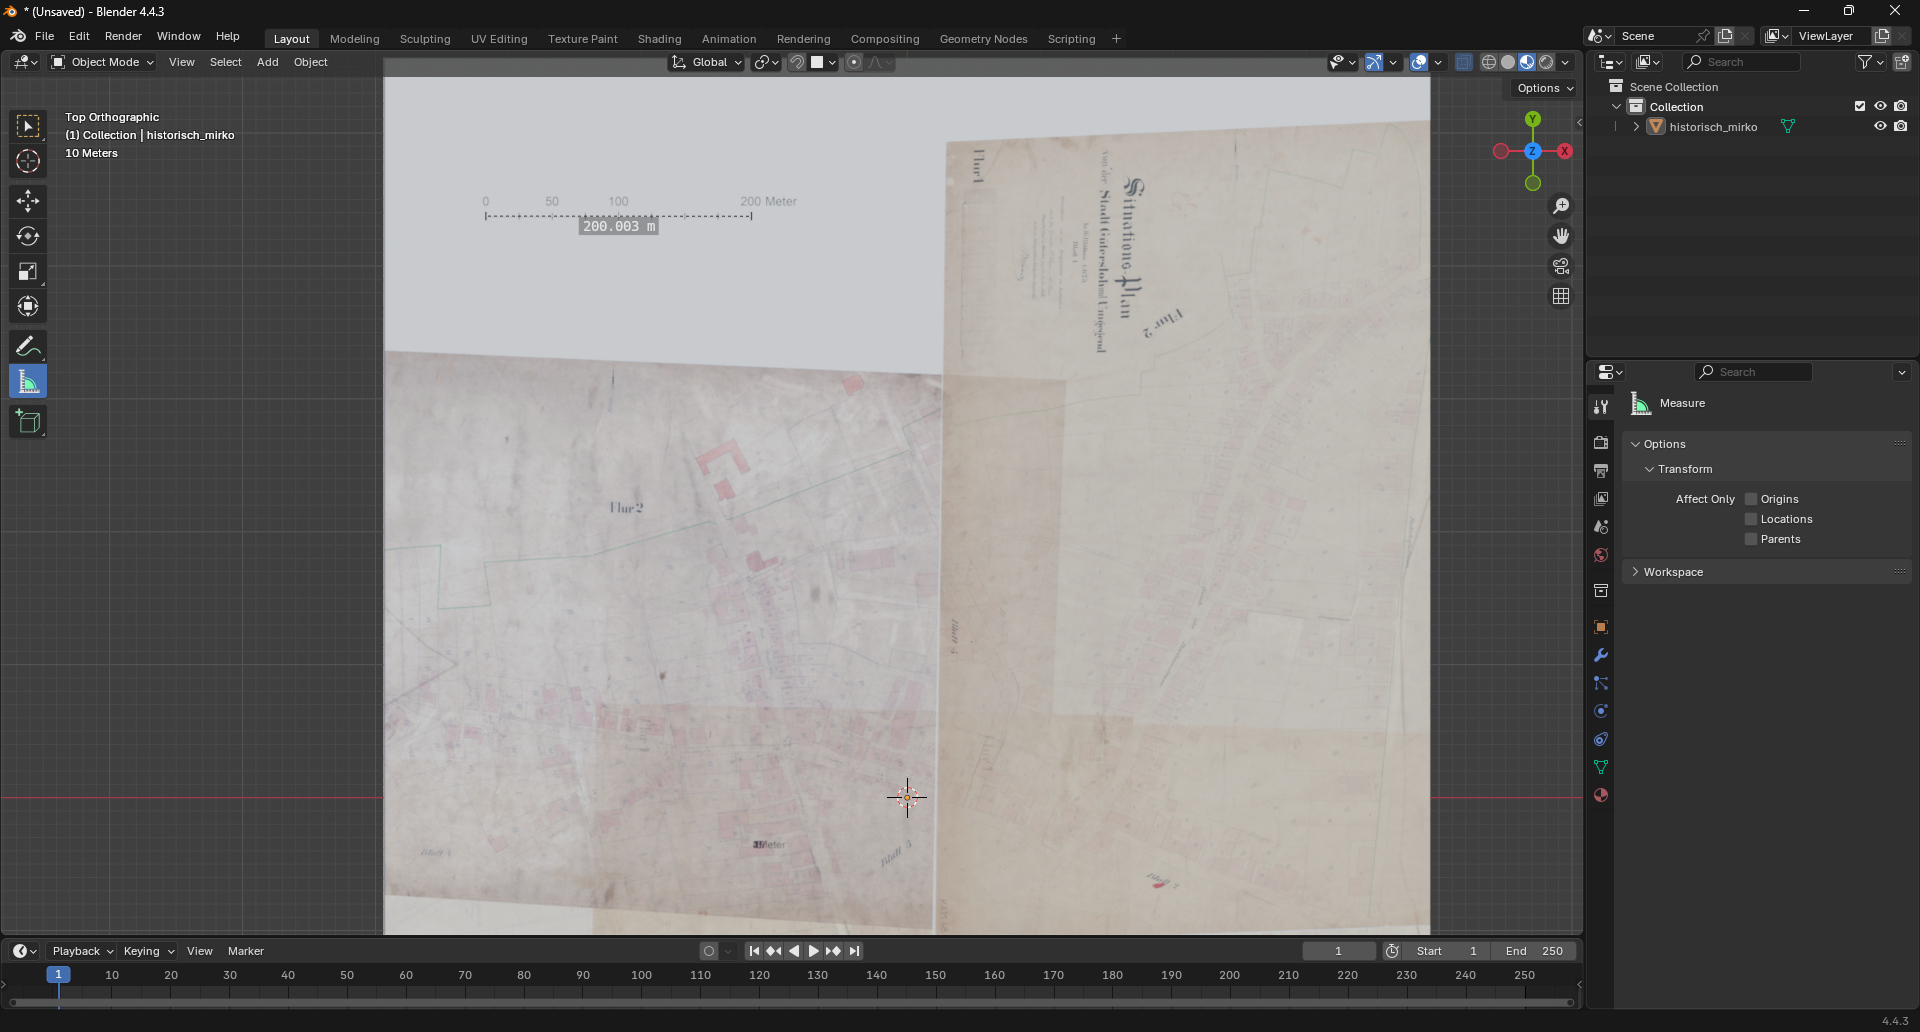Select the Annotate tool
Screen dimensions: 1920x1032
[28, 347]
